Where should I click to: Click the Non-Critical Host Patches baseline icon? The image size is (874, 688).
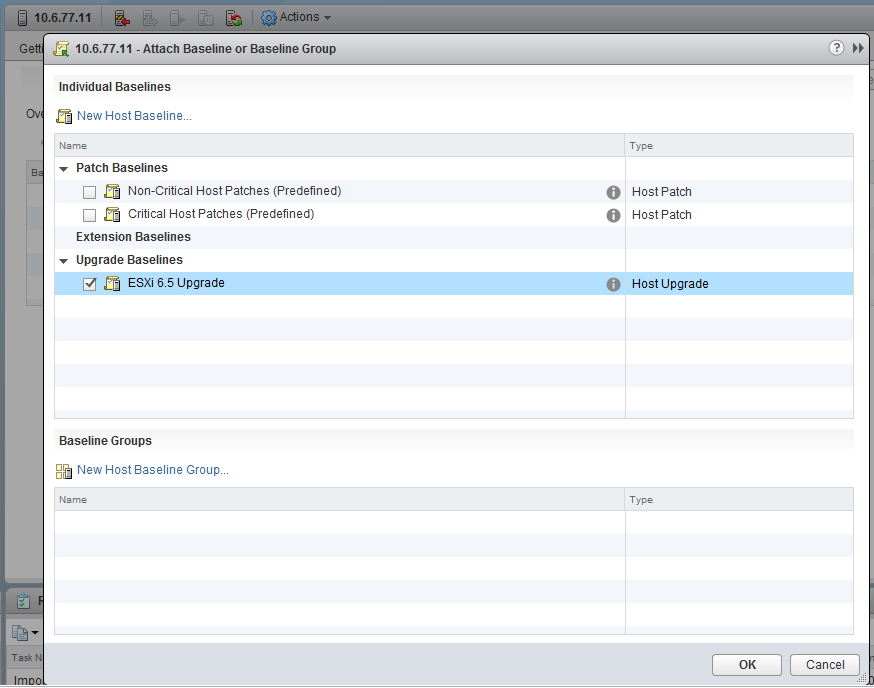click(112, 191)
